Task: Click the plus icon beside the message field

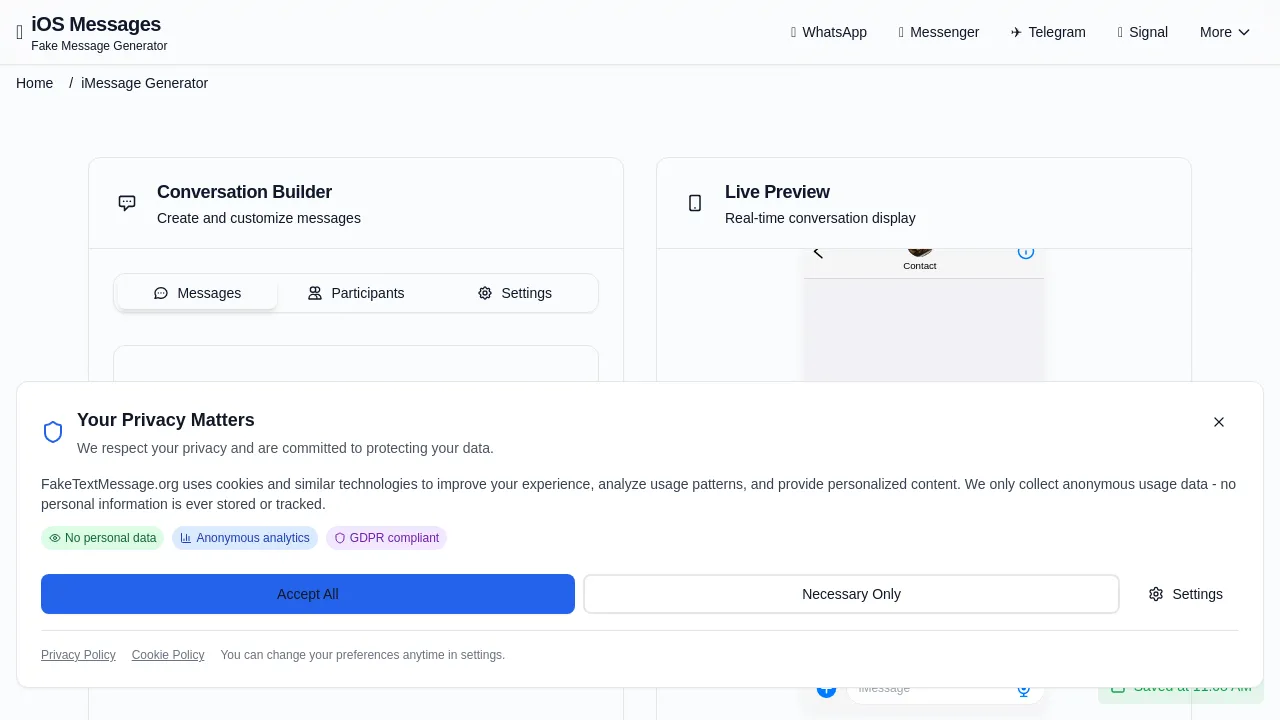Action: coord(826,691)
